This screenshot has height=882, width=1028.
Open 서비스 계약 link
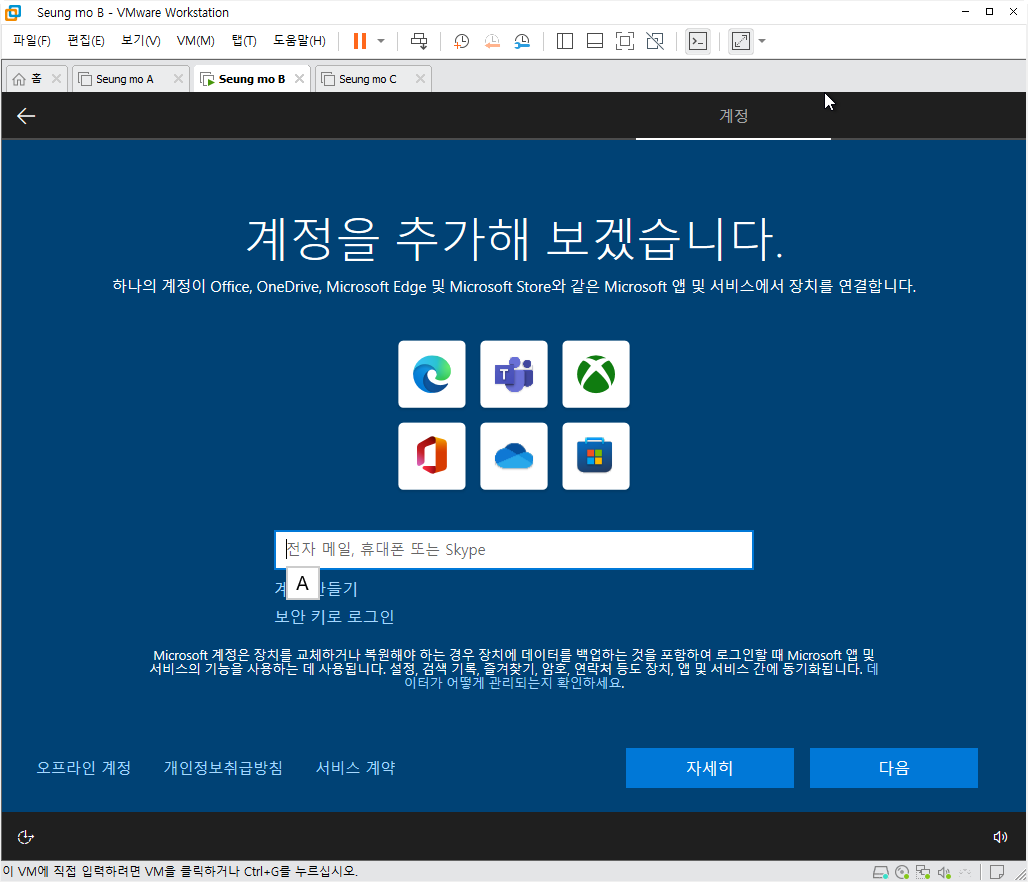point(355,767)
